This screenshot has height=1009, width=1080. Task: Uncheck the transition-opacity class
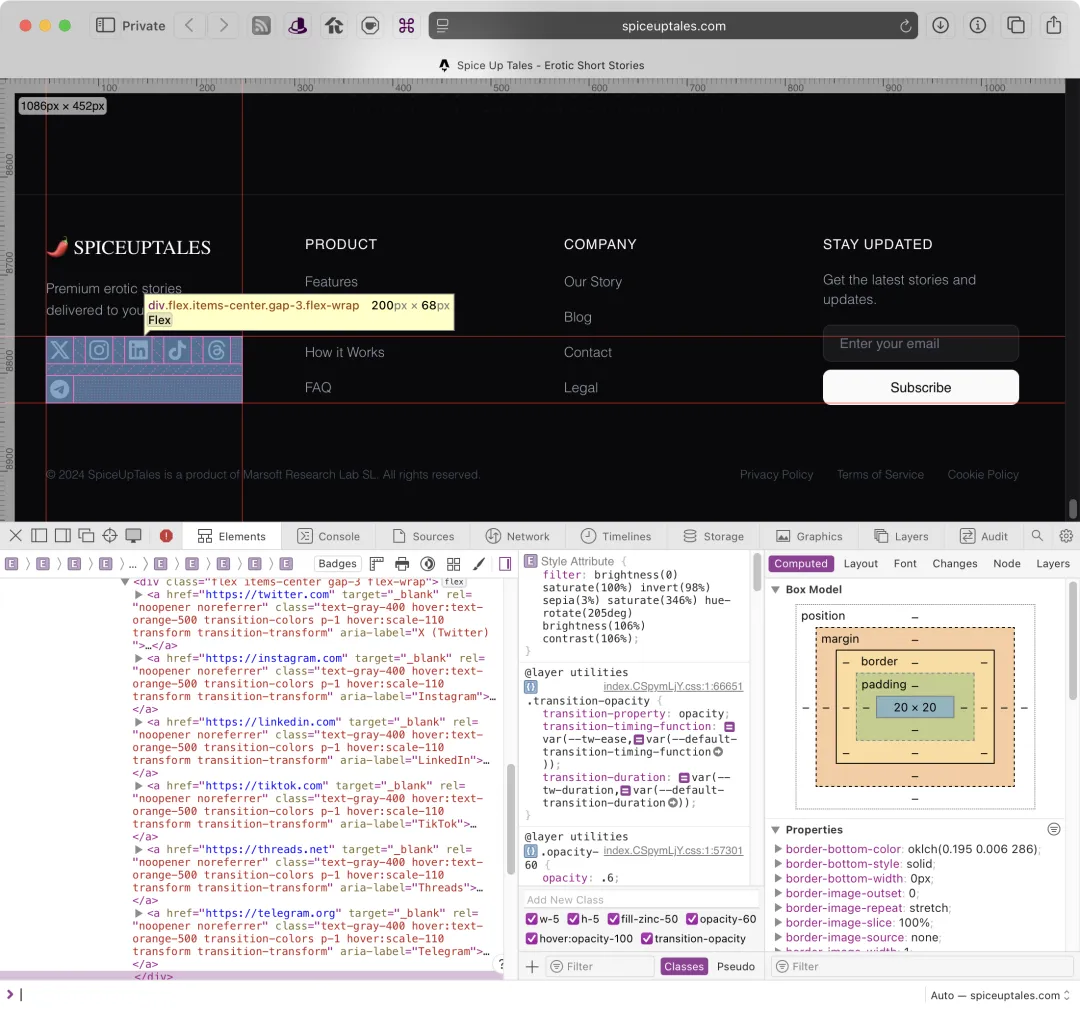tap(647, 938)
